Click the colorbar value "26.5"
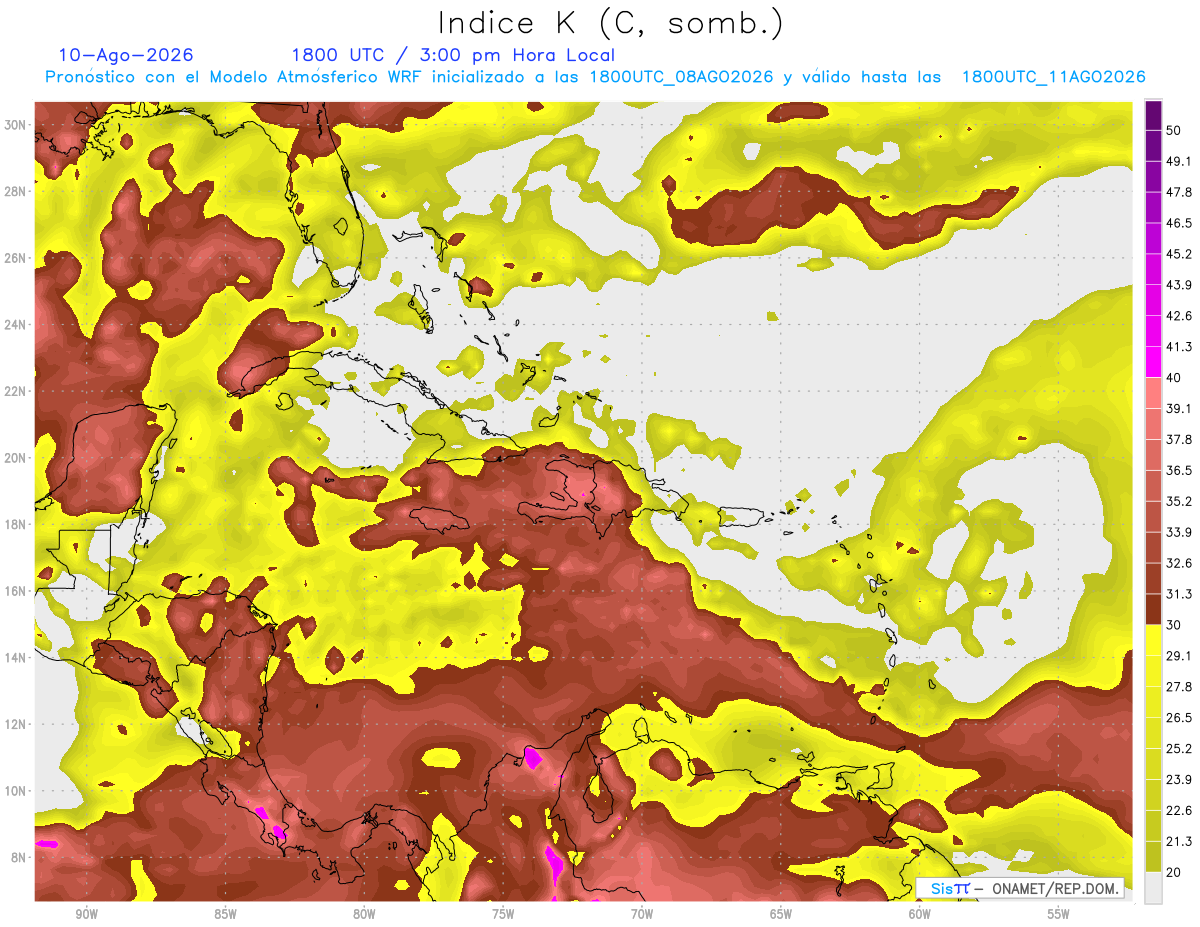The image size is (1200, 927). tap(1179, 718)
